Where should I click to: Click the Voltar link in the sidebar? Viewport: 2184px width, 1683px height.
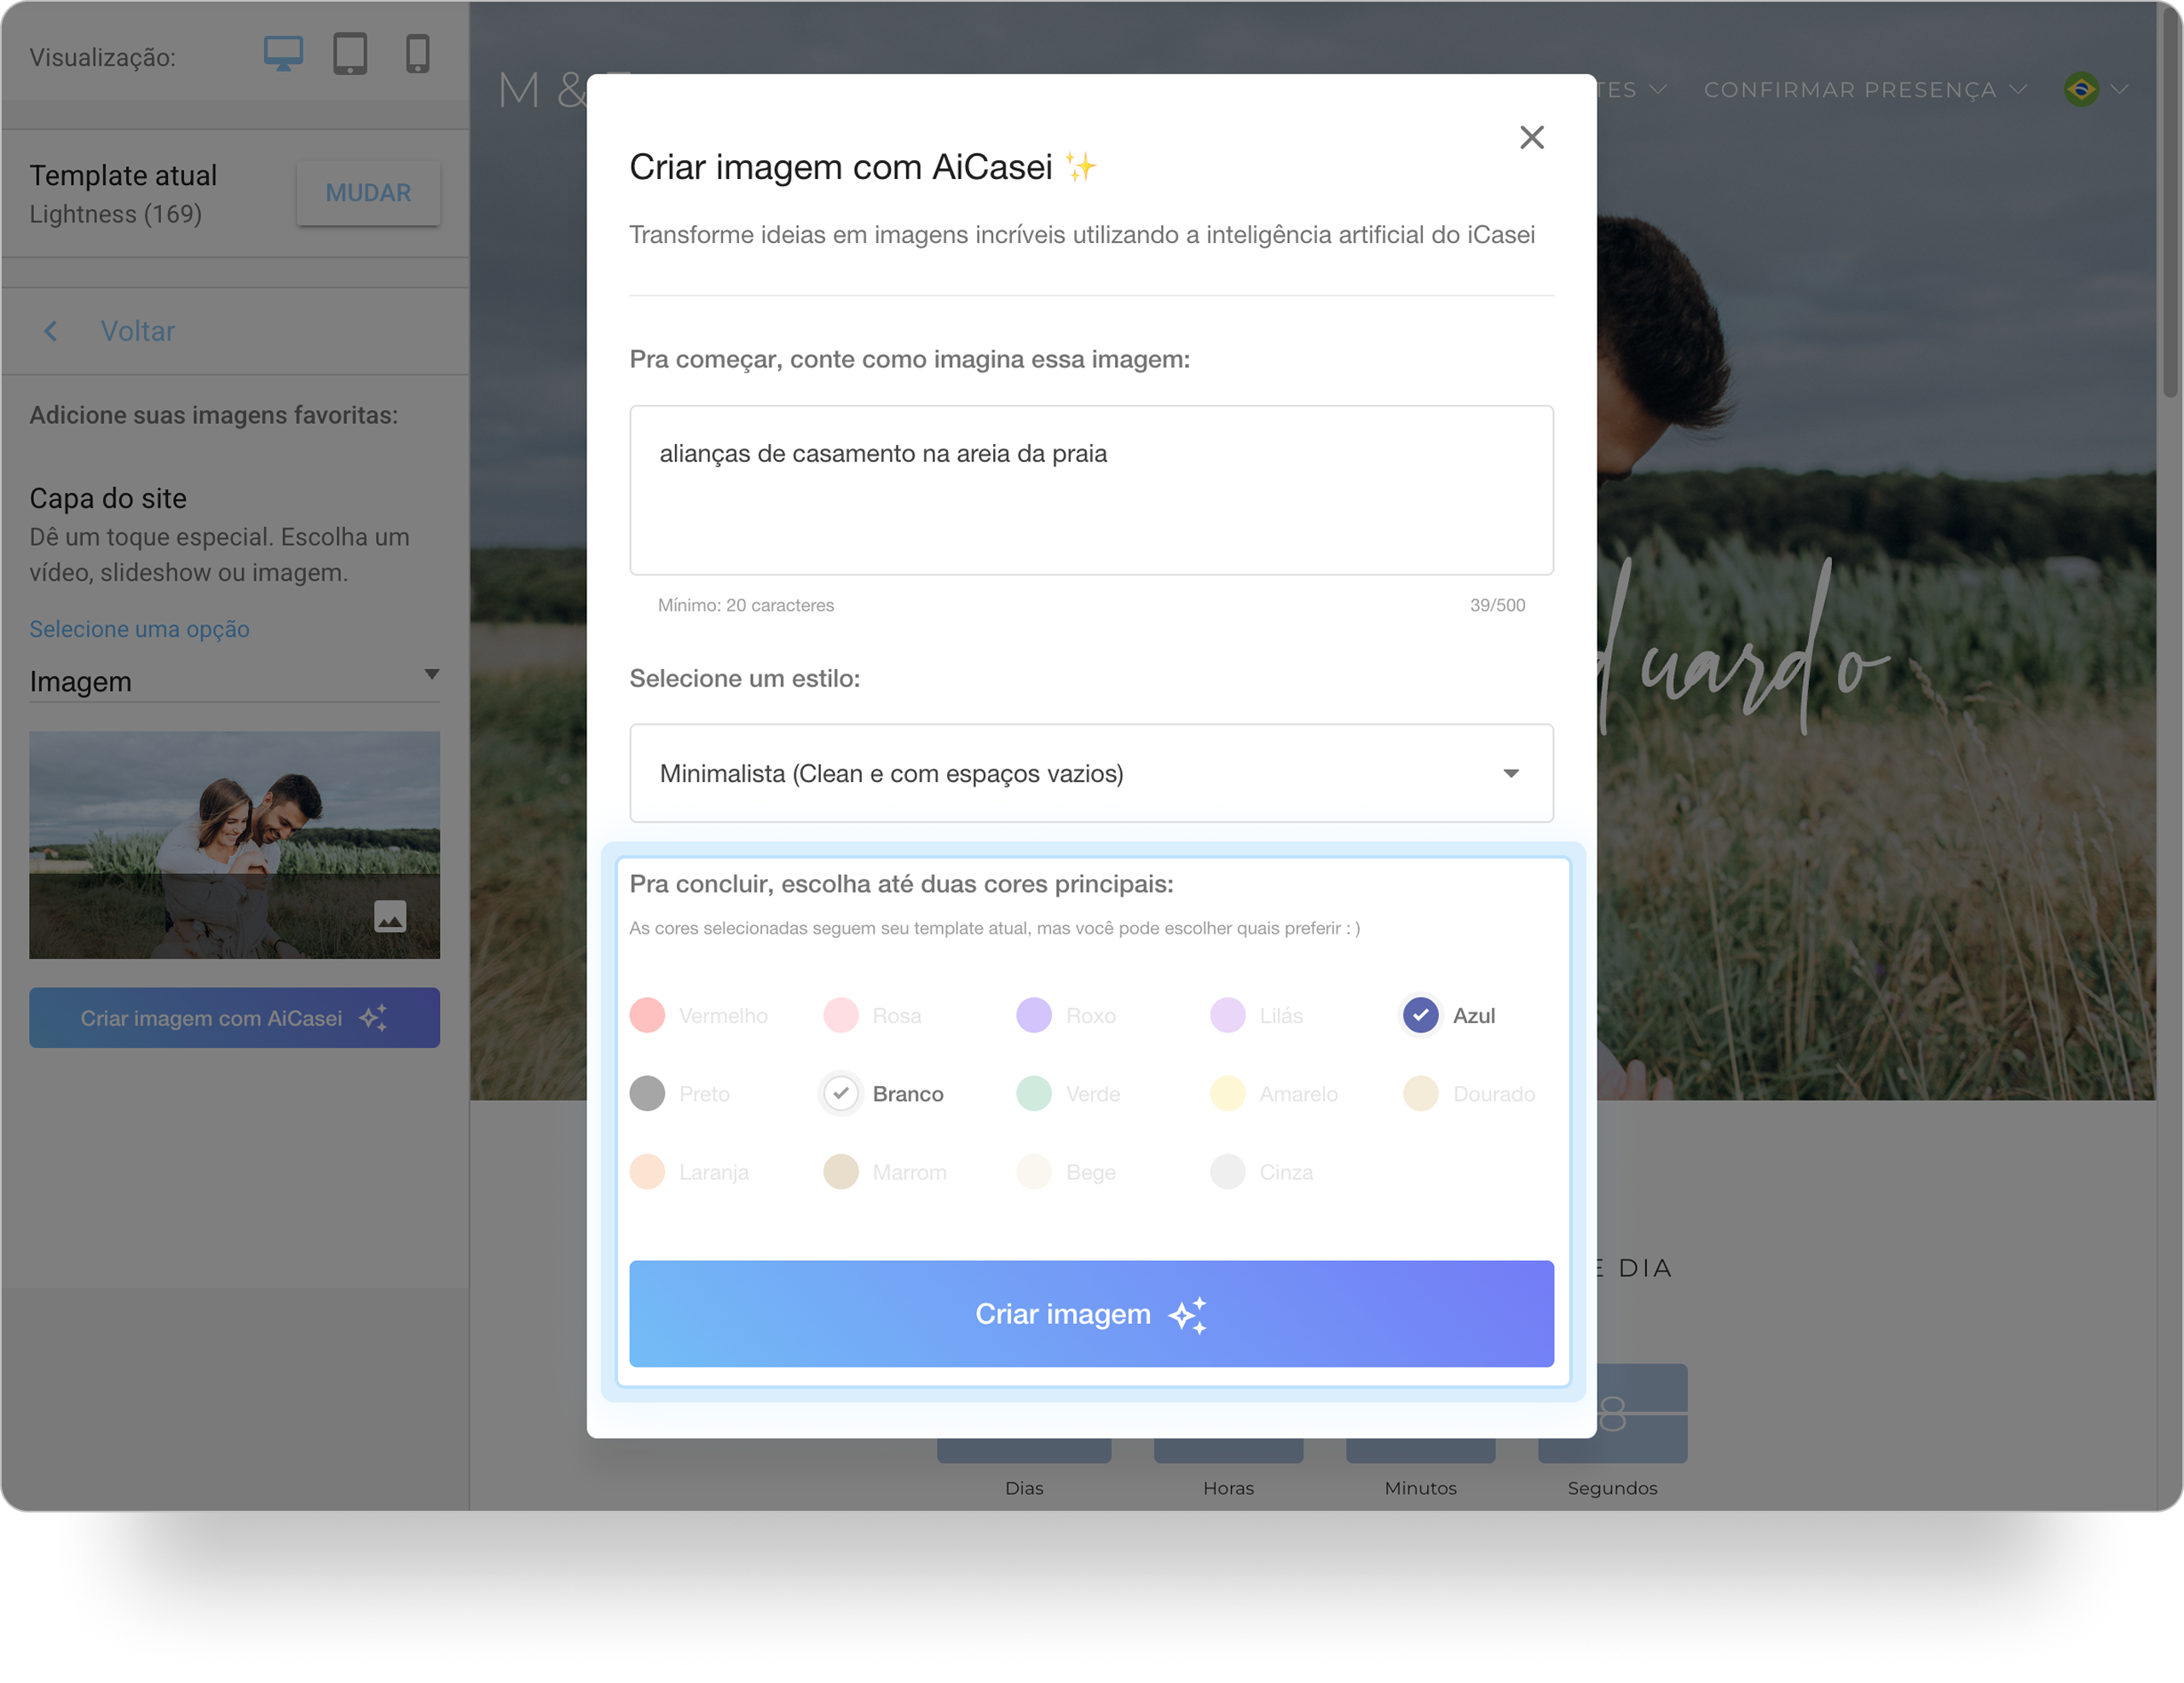point(137,331)
